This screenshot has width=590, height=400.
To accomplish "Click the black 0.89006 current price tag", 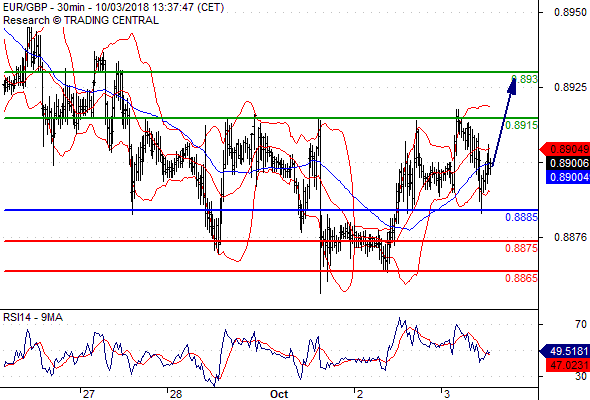I will coord(568,163).
